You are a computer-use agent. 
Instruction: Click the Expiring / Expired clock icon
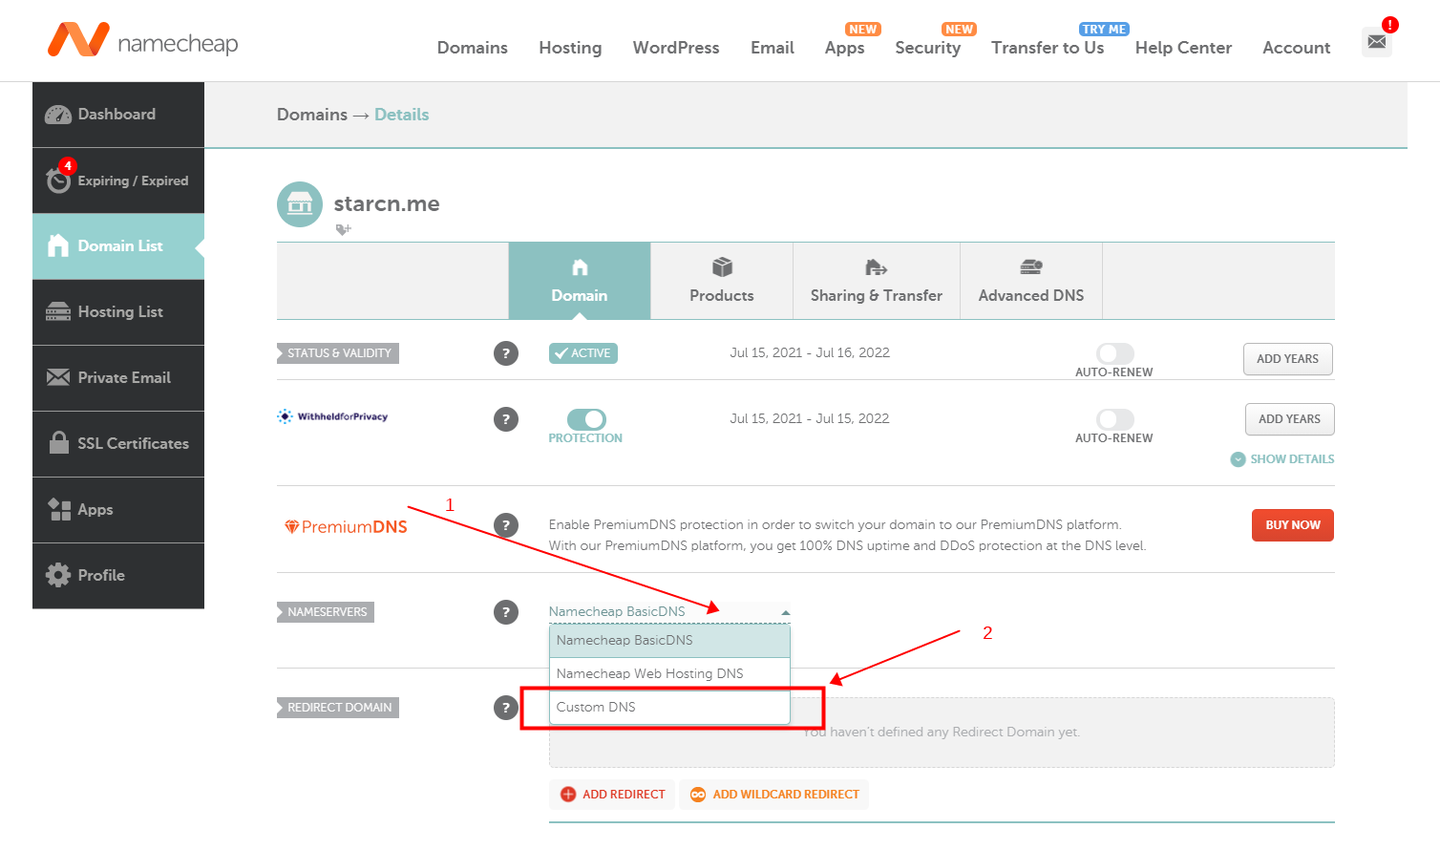coord(58,180)
